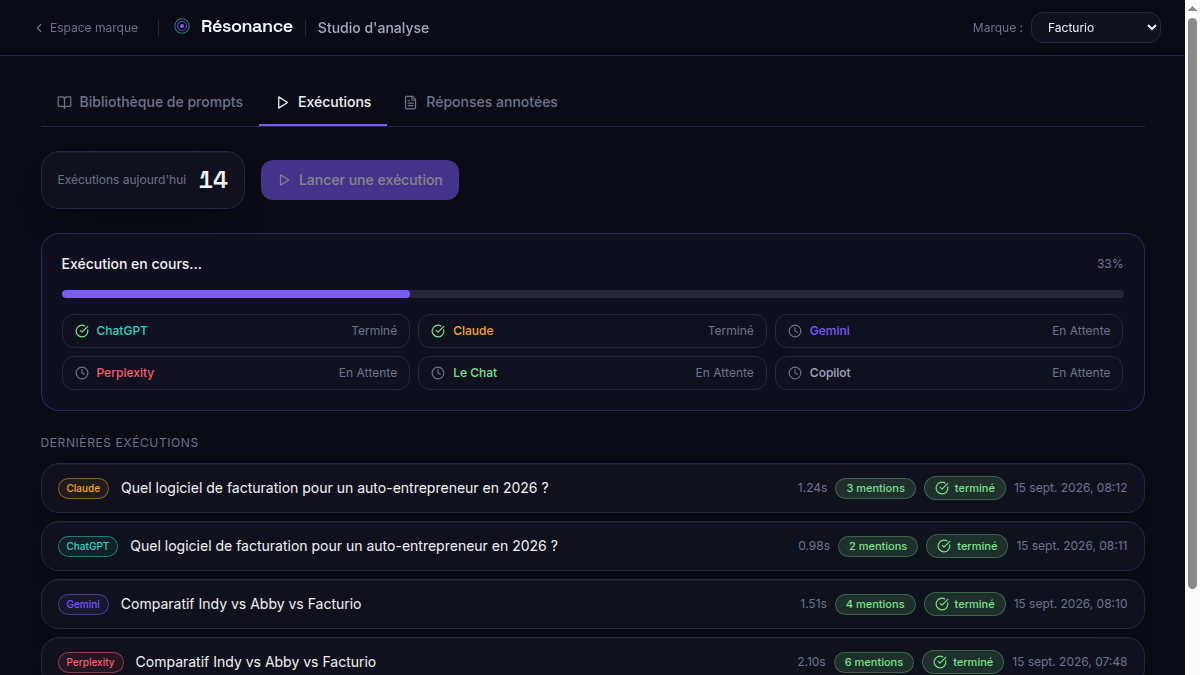Screen dimensions: 1200x675
Task: Open Perplexity's Comparatif Indy vs Abby row
Action: 593,657
